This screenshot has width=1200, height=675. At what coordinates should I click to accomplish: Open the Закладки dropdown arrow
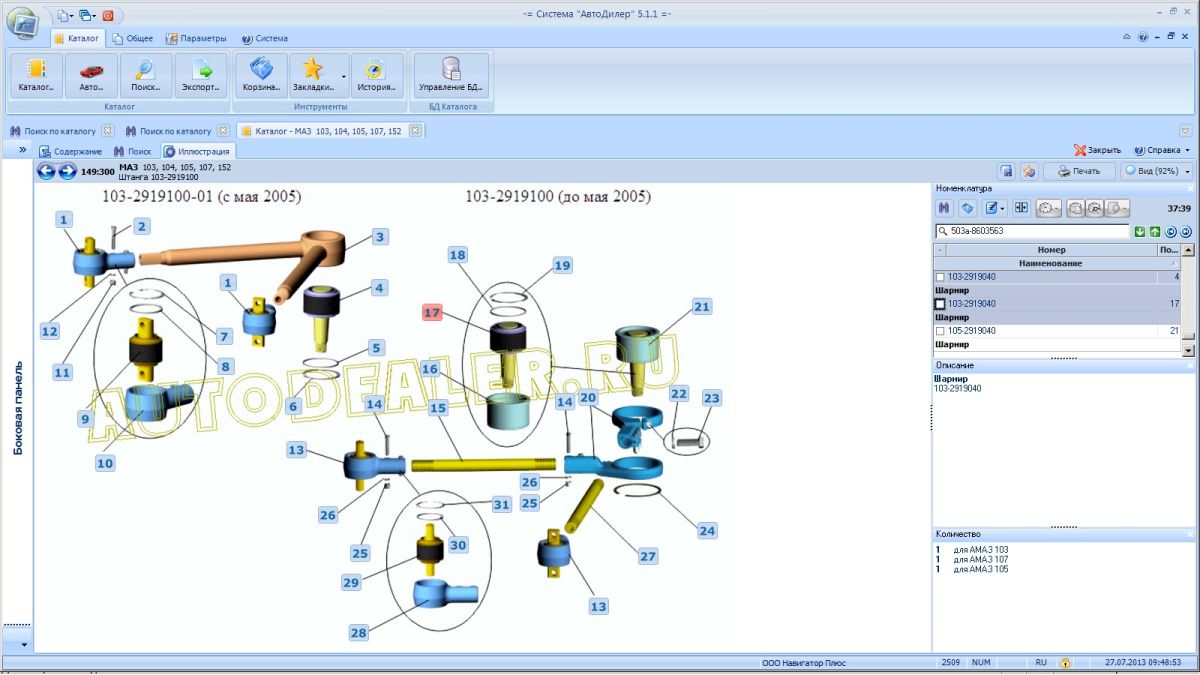point(343,75)
